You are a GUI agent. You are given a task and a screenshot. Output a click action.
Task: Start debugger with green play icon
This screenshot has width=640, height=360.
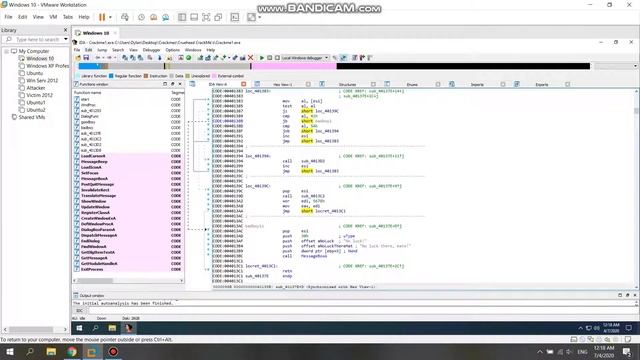(262, 58)
